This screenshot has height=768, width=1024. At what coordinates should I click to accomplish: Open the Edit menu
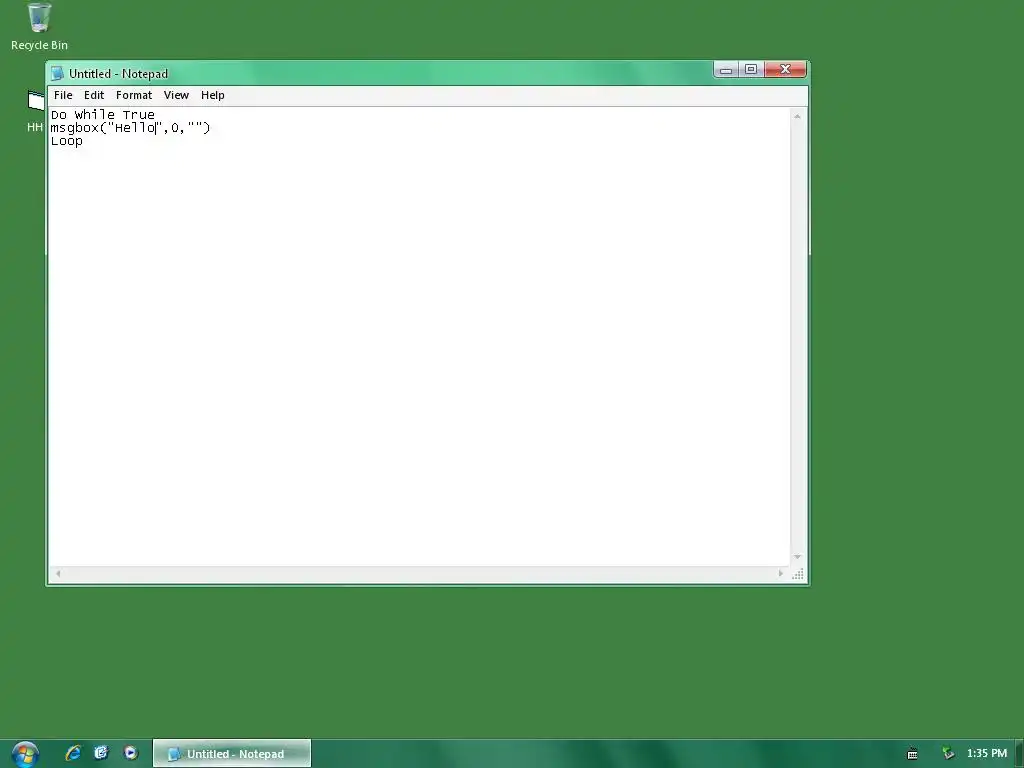[x=93, y=95]
